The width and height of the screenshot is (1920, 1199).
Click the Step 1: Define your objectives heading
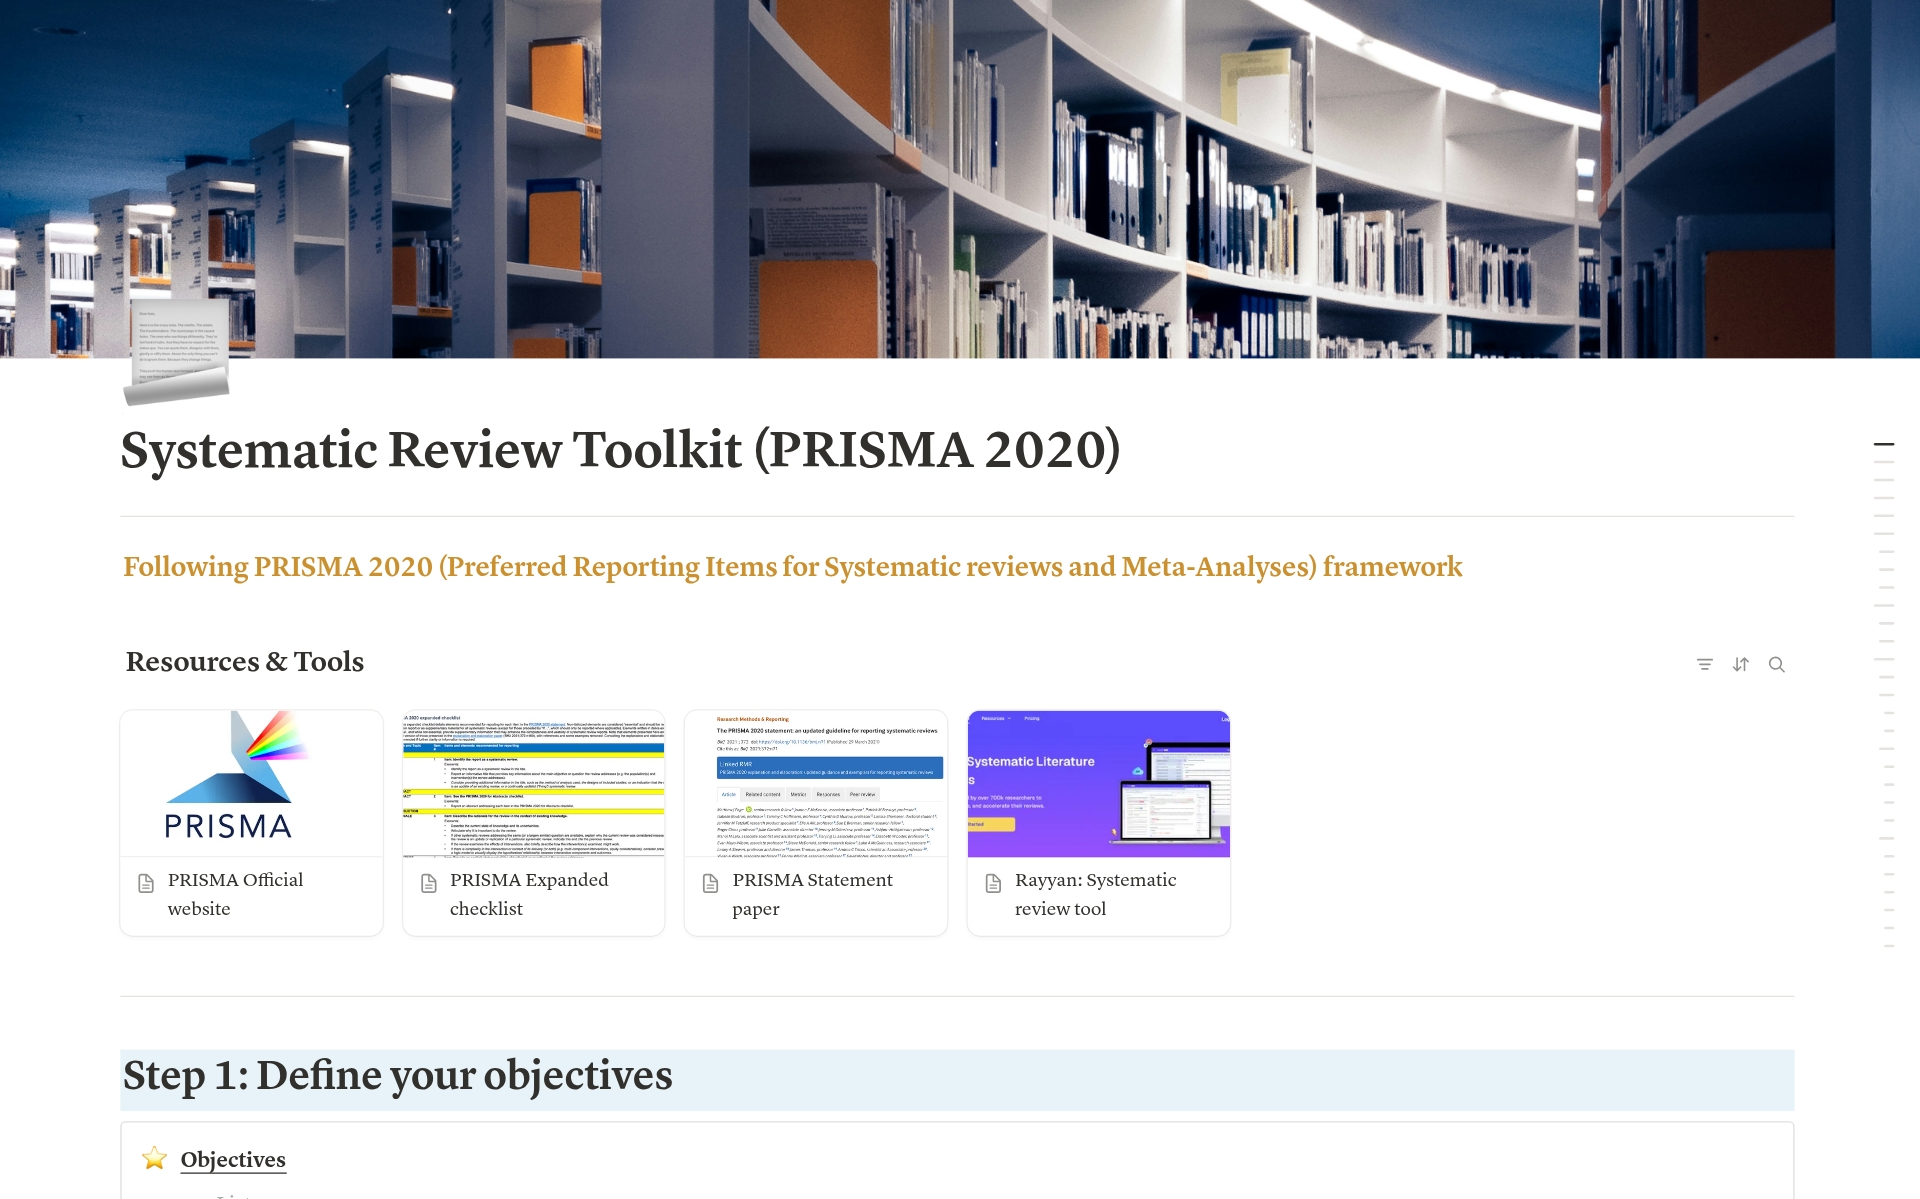coord(397,1076)
